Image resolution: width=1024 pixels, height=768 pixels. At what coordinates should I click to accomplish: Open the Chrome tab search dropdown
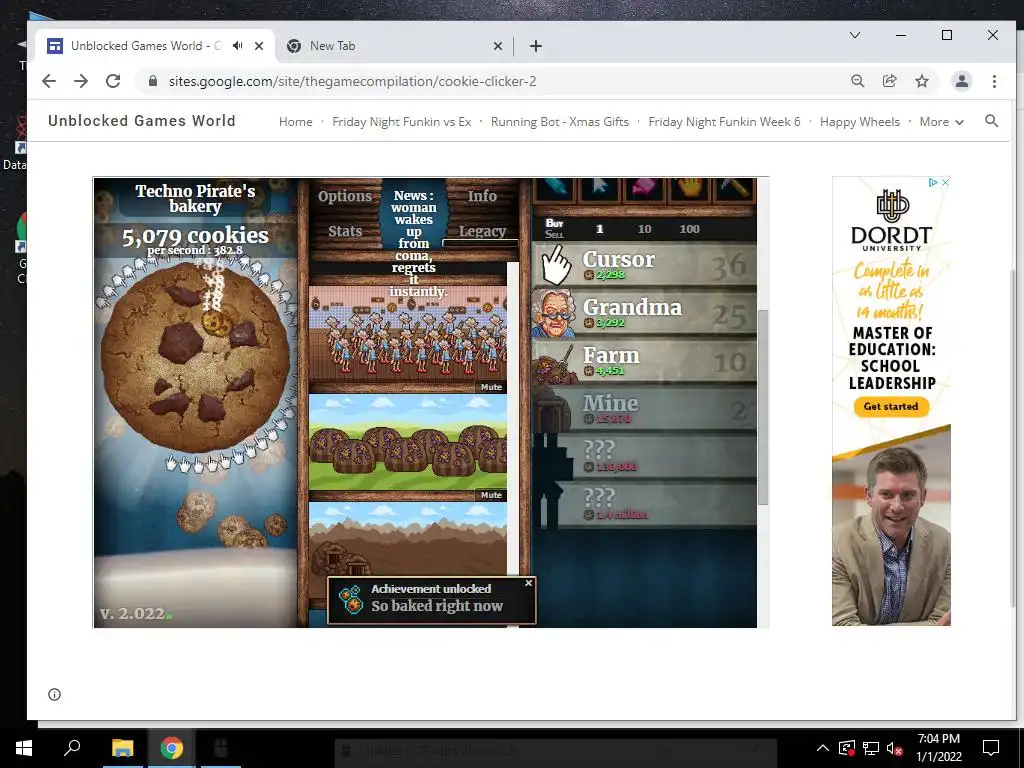(x=854, y=35)
